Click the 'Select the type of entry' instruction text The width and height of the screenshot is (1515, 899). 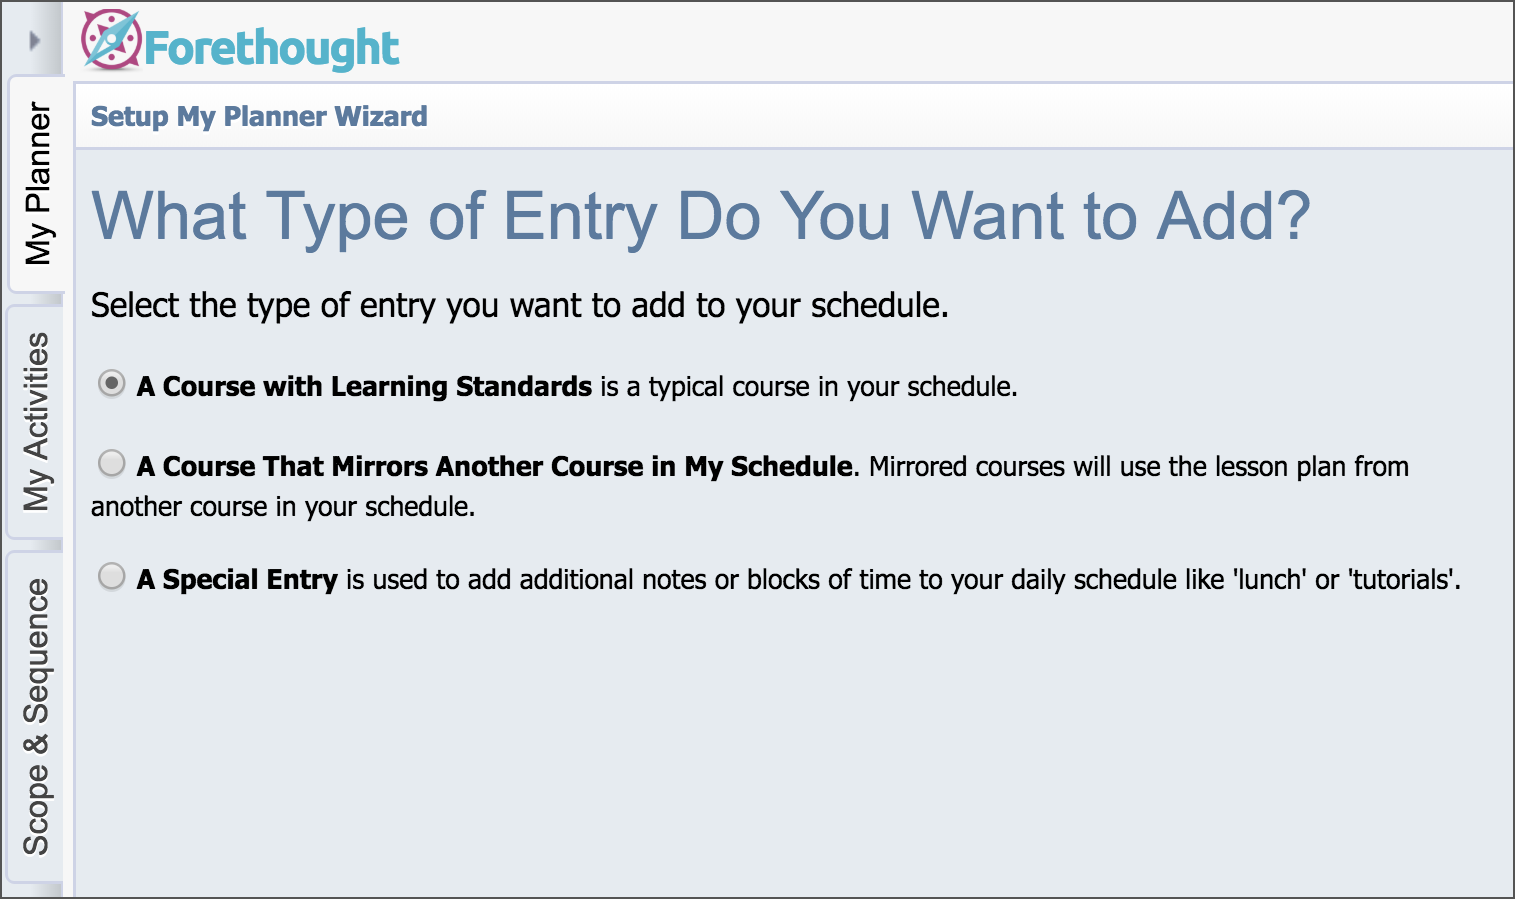point(519,305)
